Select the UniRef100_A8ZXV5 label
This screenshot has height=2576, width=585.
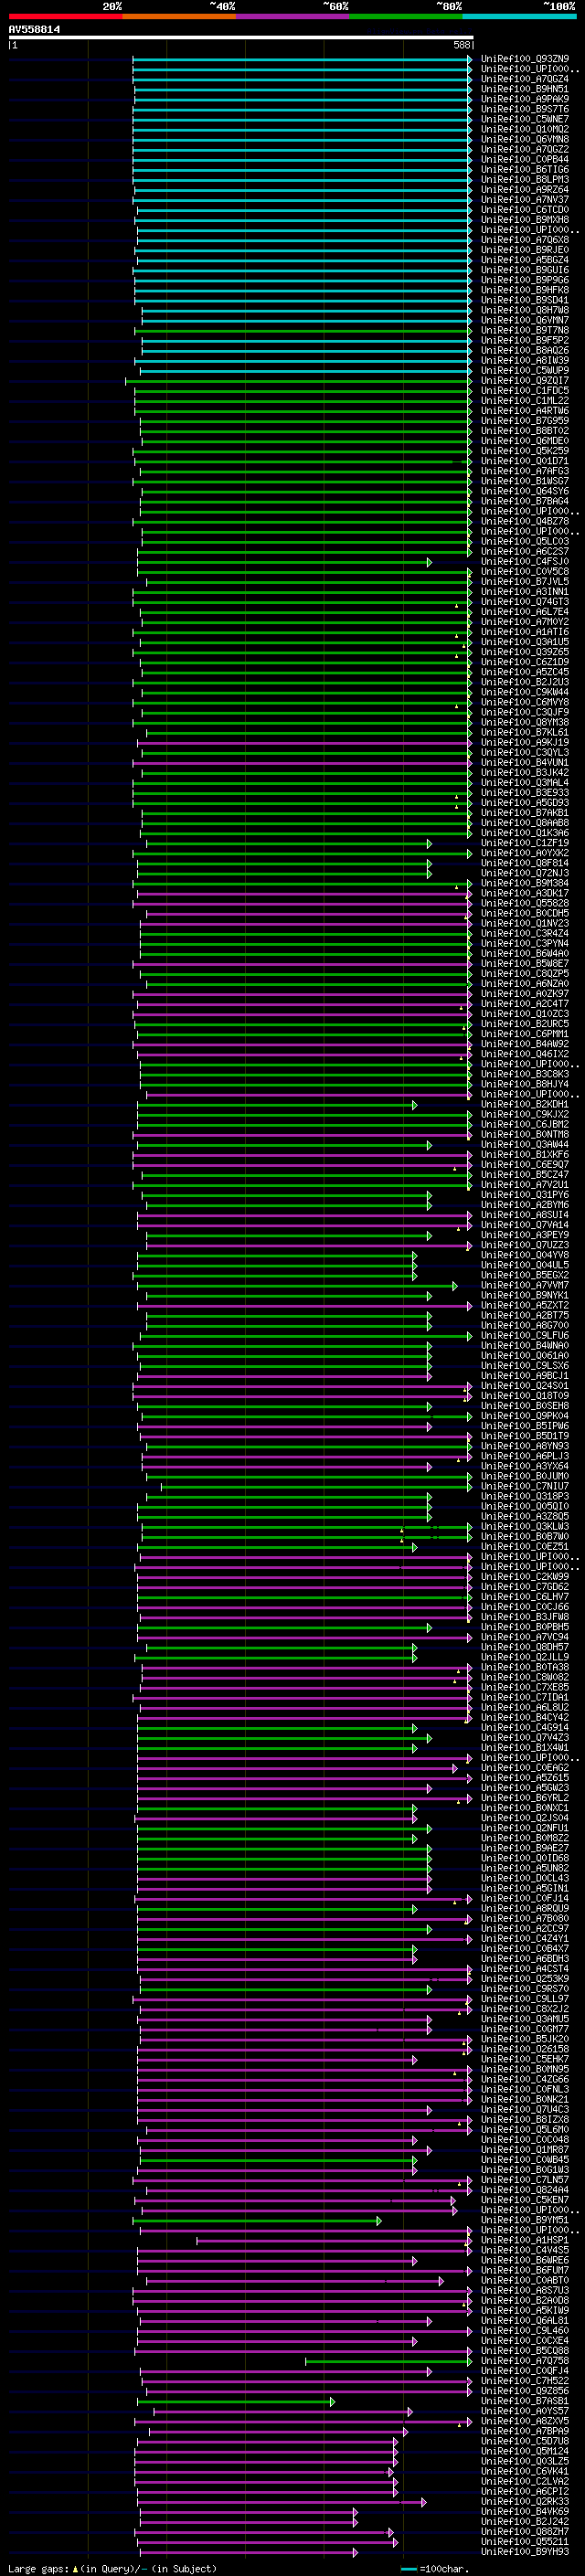[x=525, y=2422]
